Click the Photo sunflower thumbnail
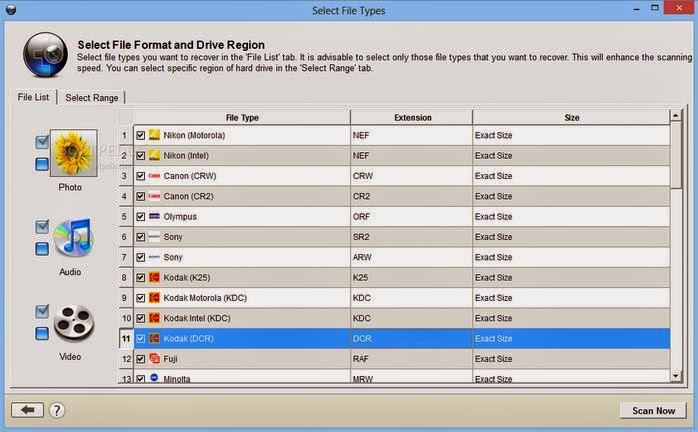 tap(73, 153)
